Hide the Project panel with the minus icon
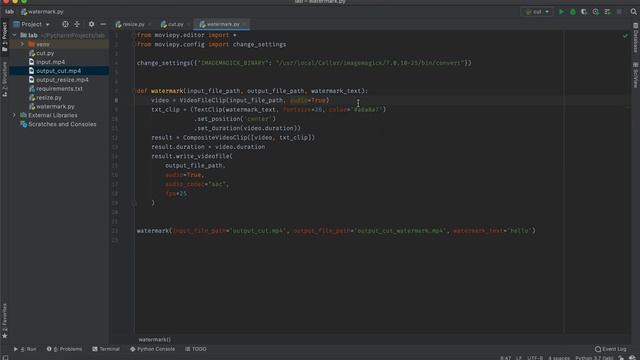640x360 pixels. coord(103,24)
